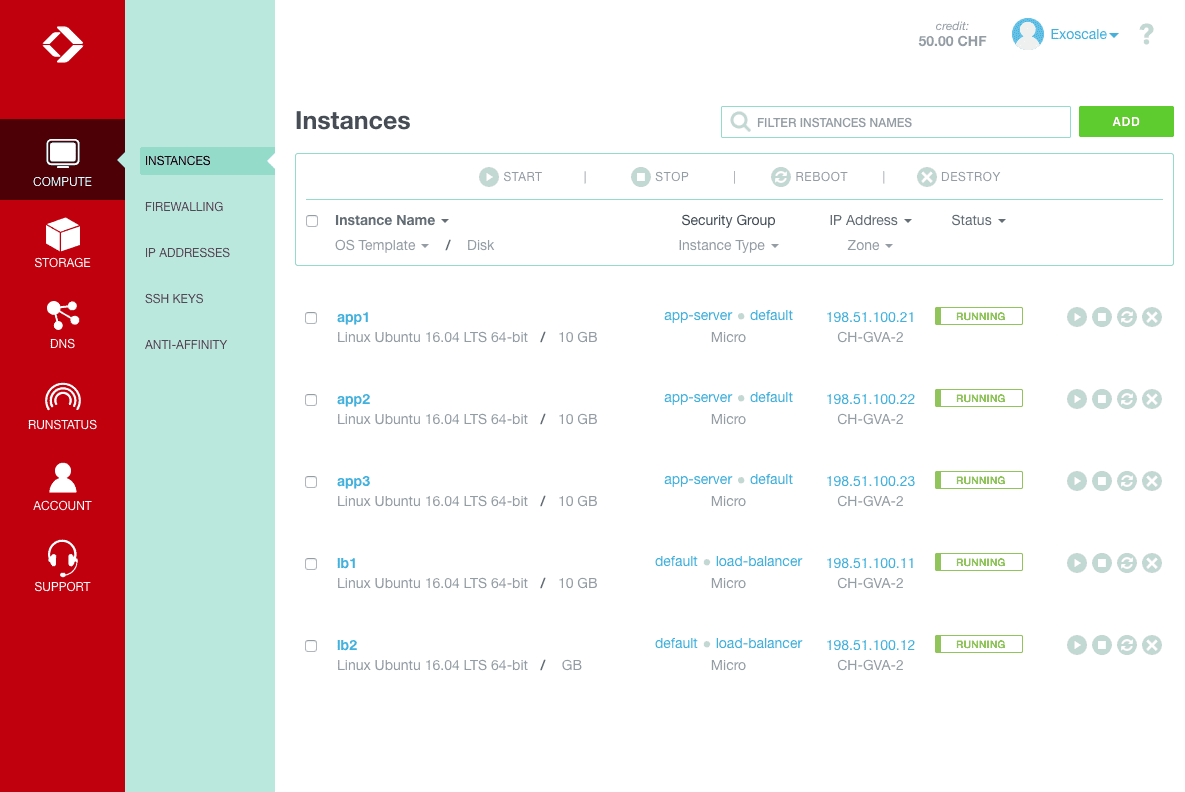Click the Exoscale logo at top left

click(62, 44)
